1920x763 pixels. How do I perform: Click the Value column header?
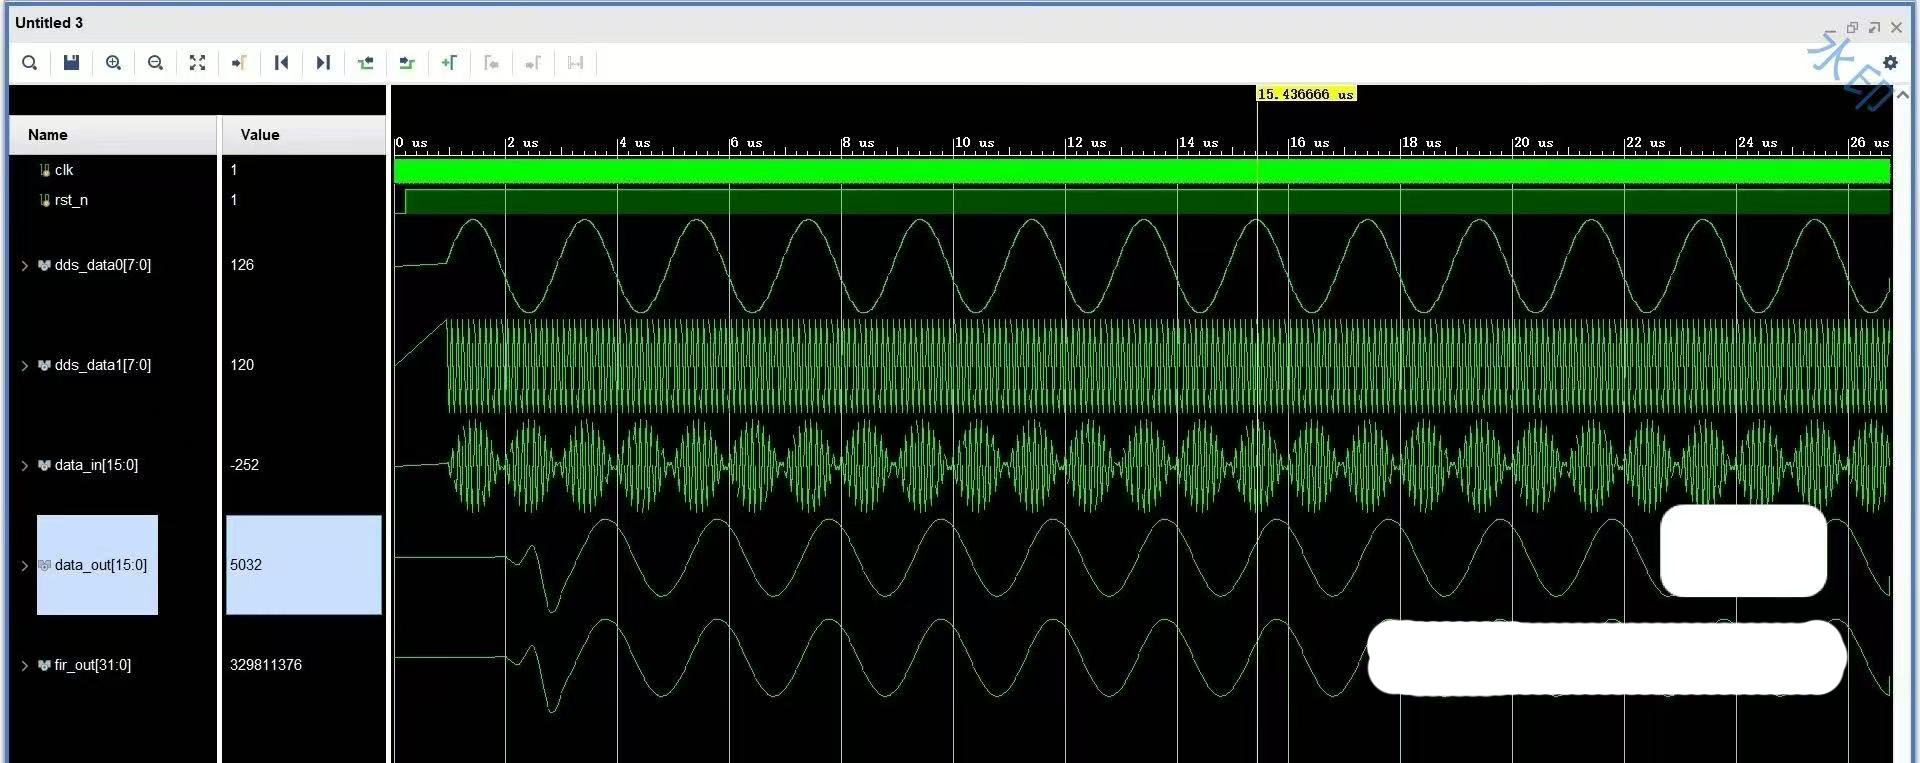click(x=303, y=135)
